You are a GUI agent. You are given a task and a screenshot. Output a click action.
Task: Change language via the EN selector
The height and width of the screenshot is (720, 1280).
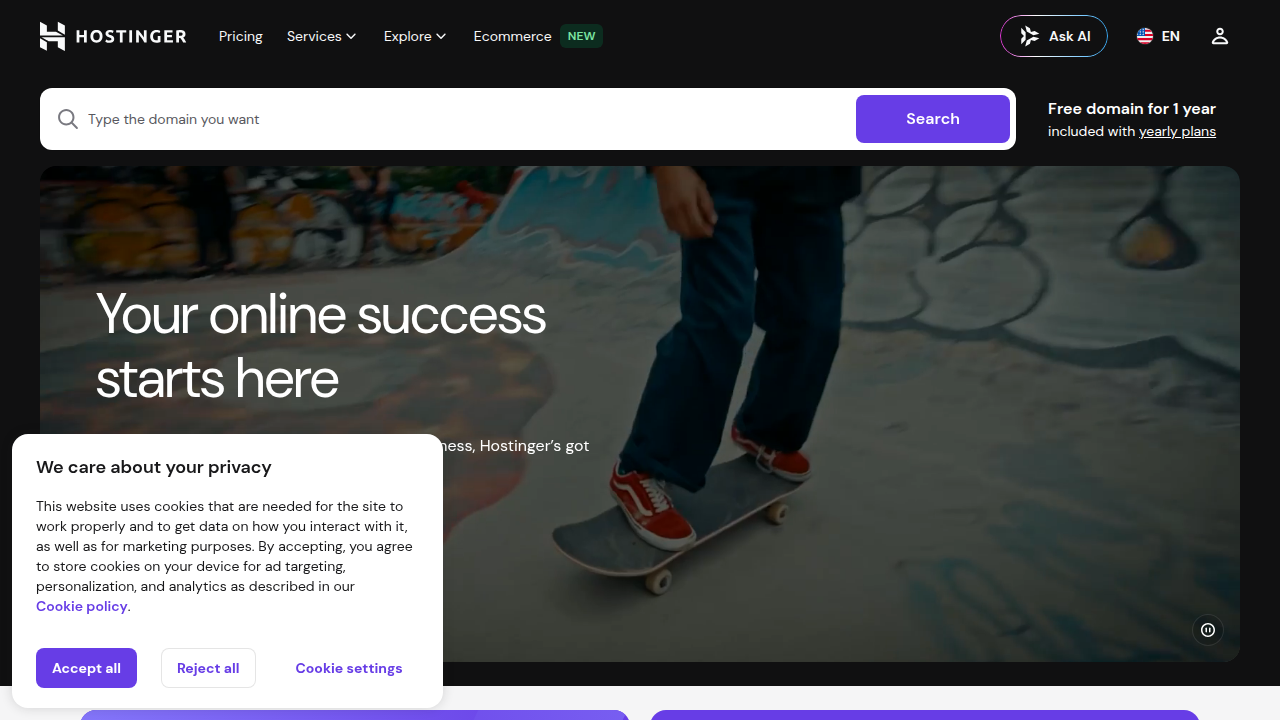(1158, 36)
